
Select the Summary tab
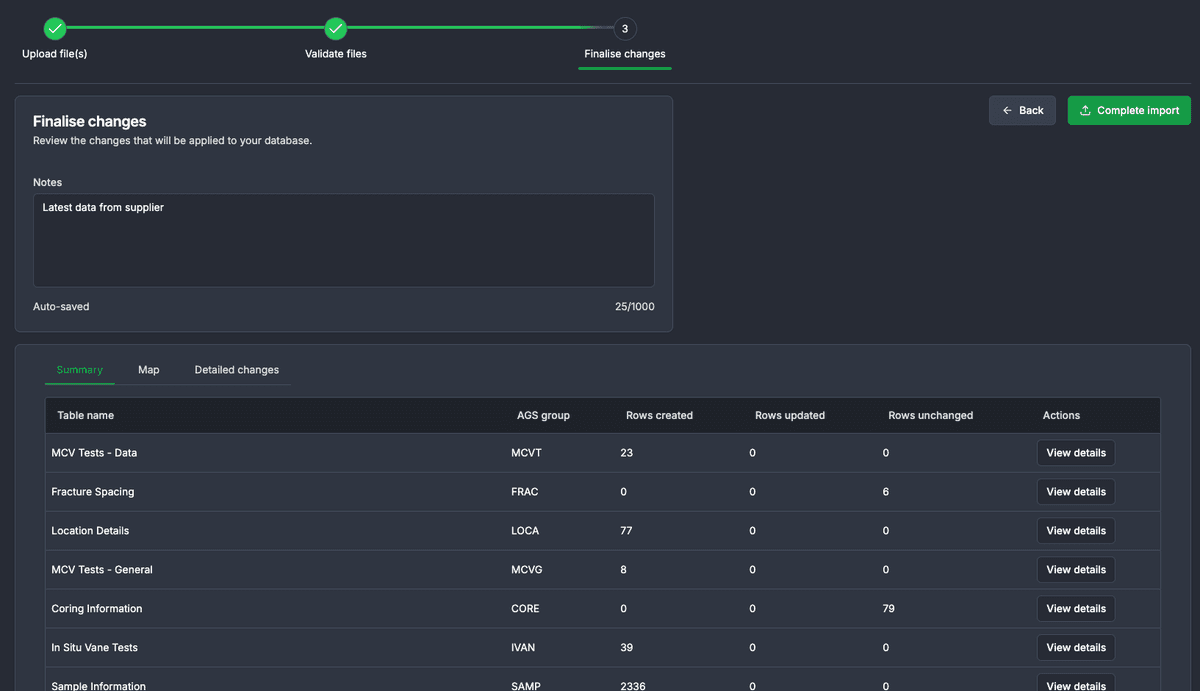tap(80, 370)
